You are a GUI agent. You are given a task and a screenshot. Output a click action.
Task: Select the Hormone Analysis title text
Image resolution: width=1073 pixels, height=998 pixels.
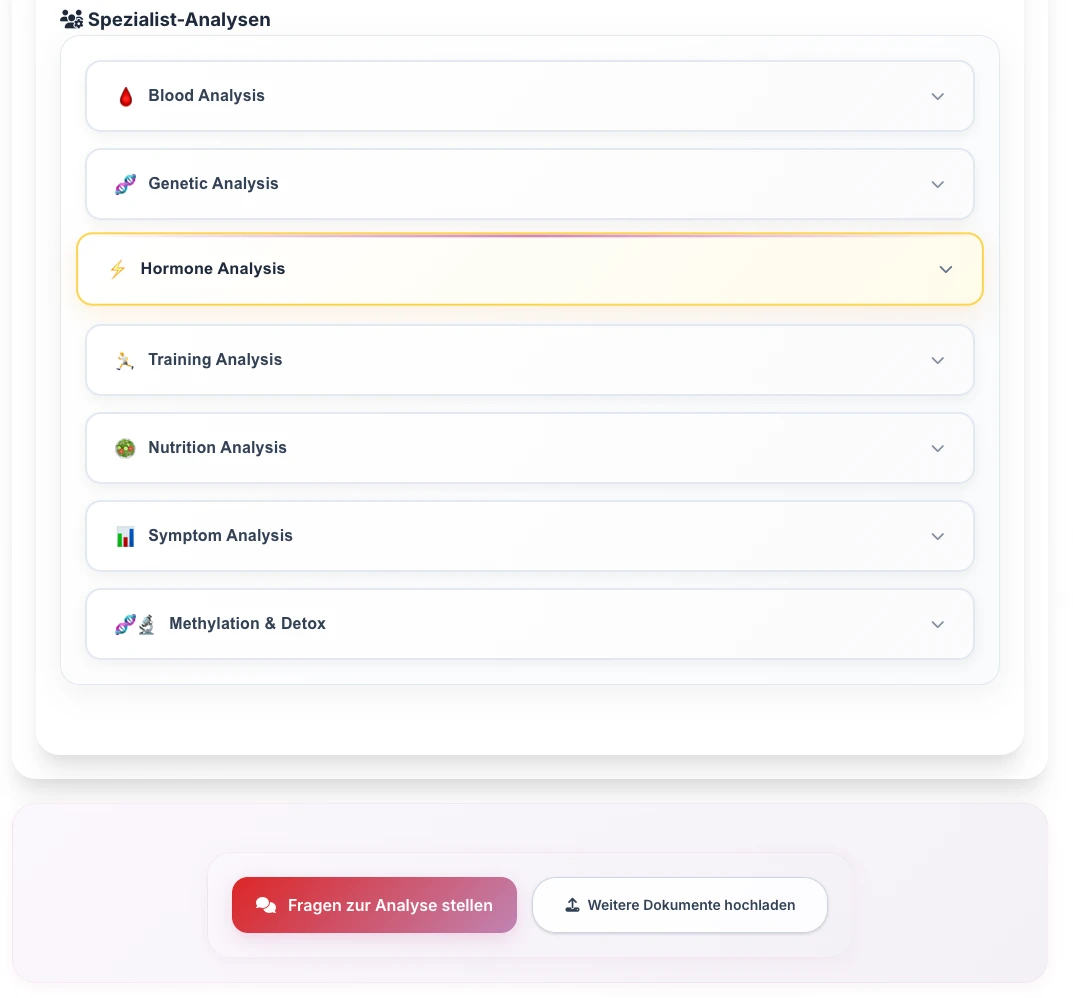click(x=213, y=269)
